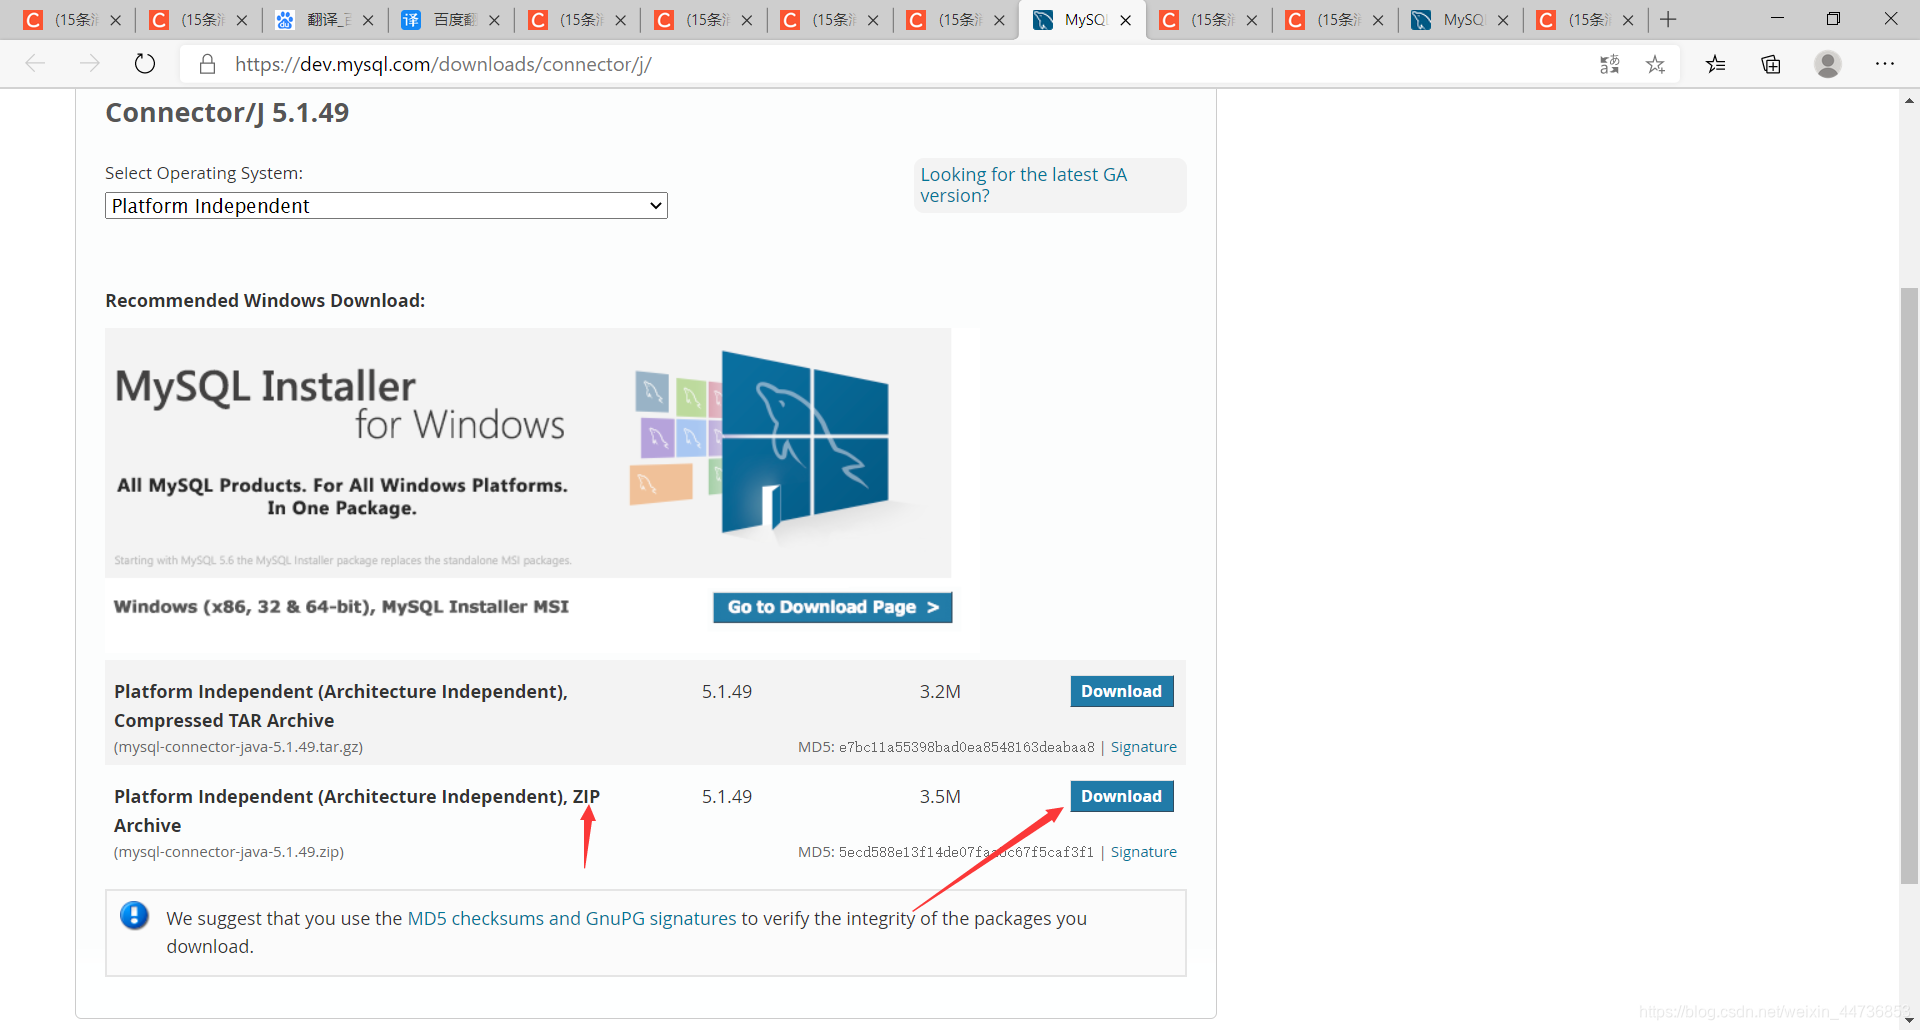The height and width of the screenshot is (1030, 1920).
Task: Click the Windows (x86, 32 & 64-bit) Installer MSI text
Action: [x=341, y=606]
